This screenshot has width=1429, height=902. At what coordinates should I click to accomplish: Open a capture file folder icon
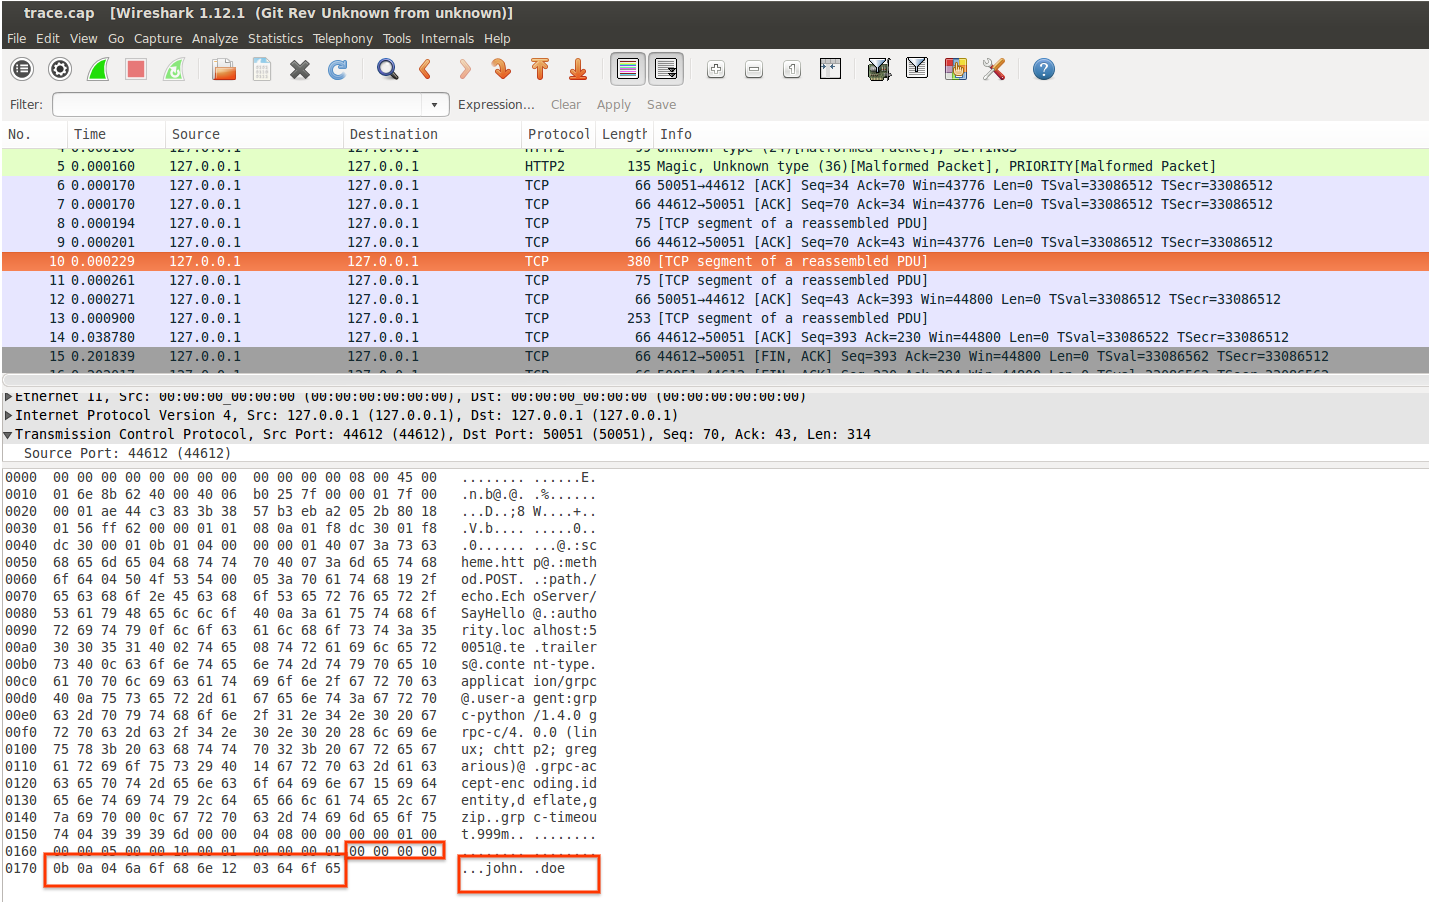click(224, 69)
